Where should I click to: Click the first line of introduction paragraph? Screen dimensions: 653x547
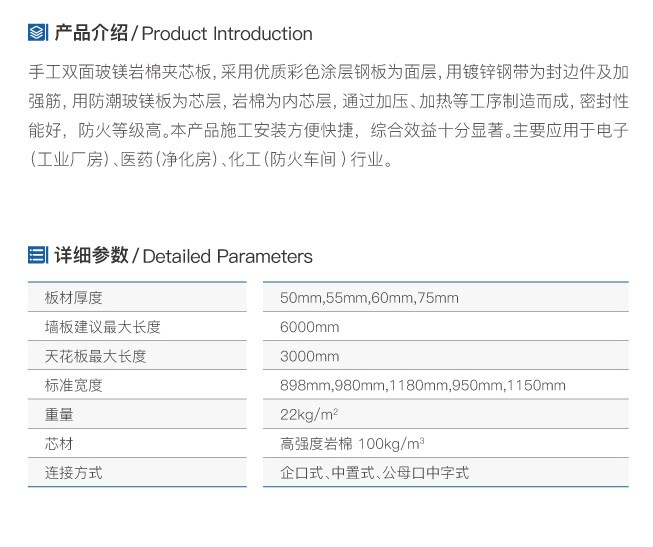pos(328,72)
